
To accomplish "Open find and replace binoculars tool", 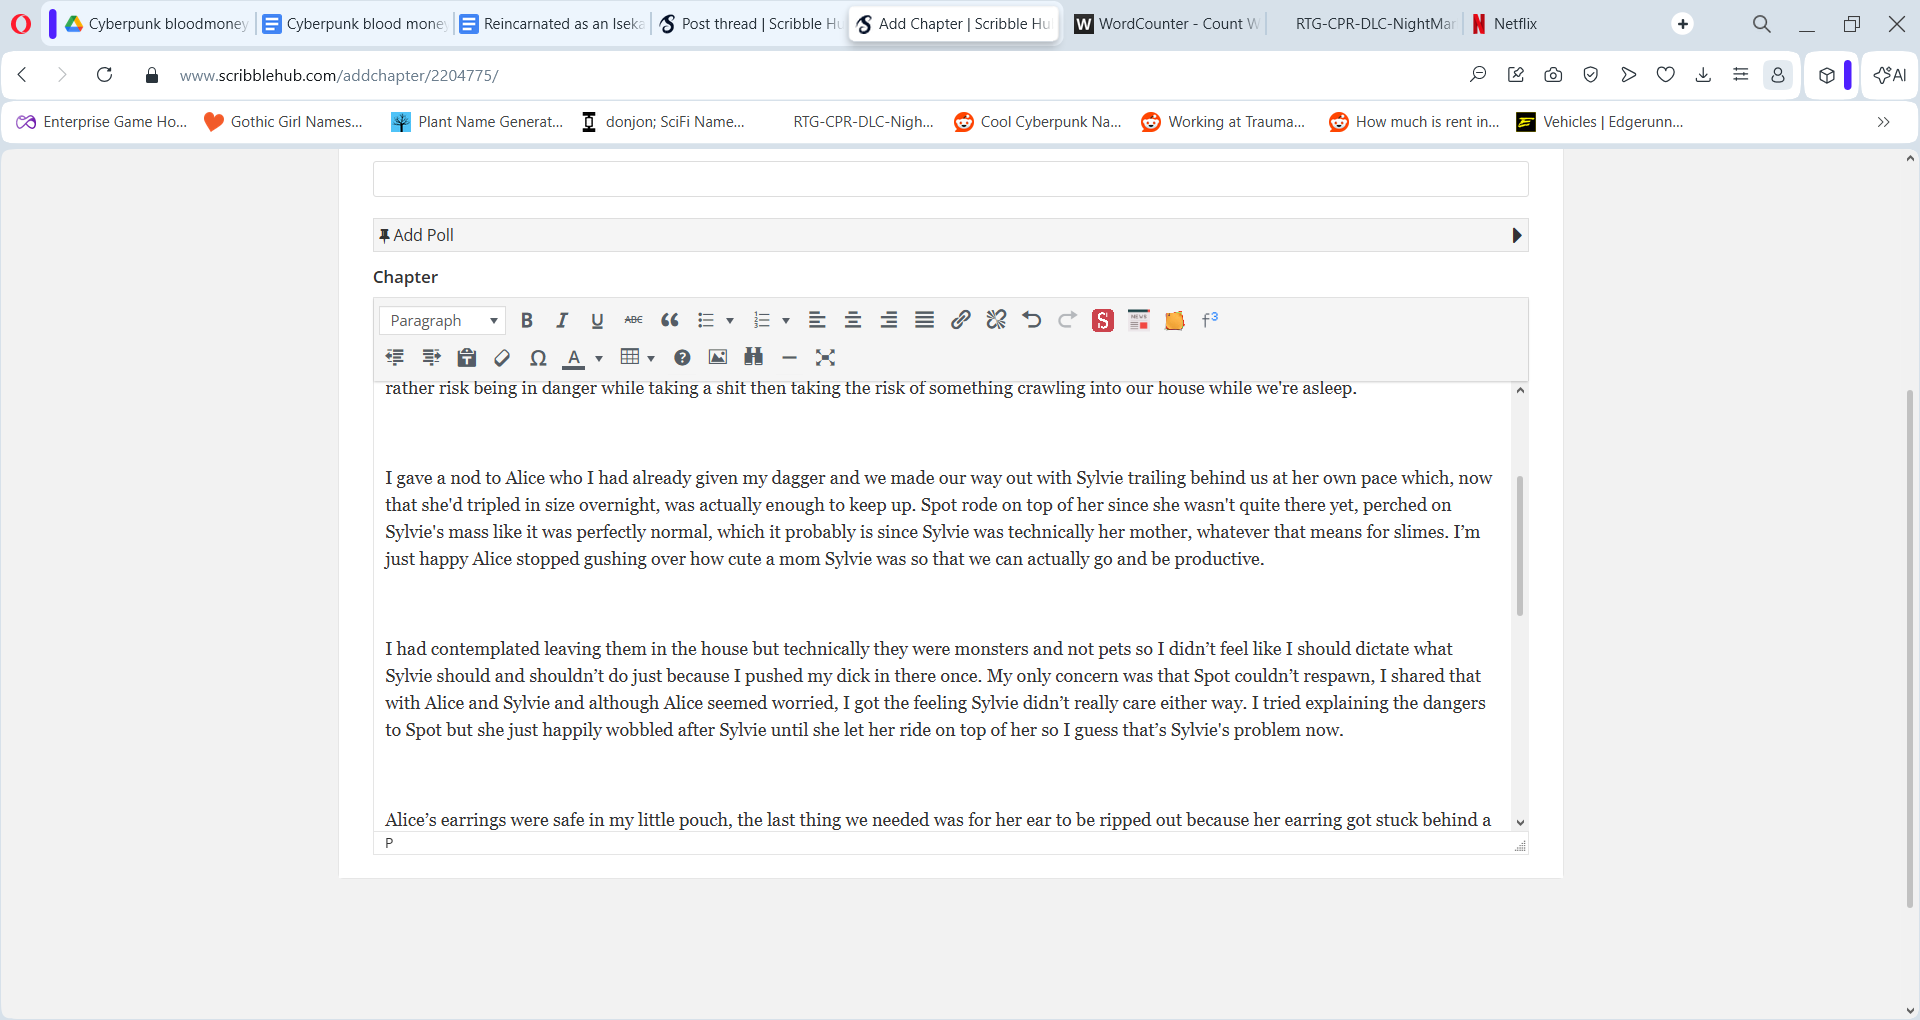I will [754, 358].
